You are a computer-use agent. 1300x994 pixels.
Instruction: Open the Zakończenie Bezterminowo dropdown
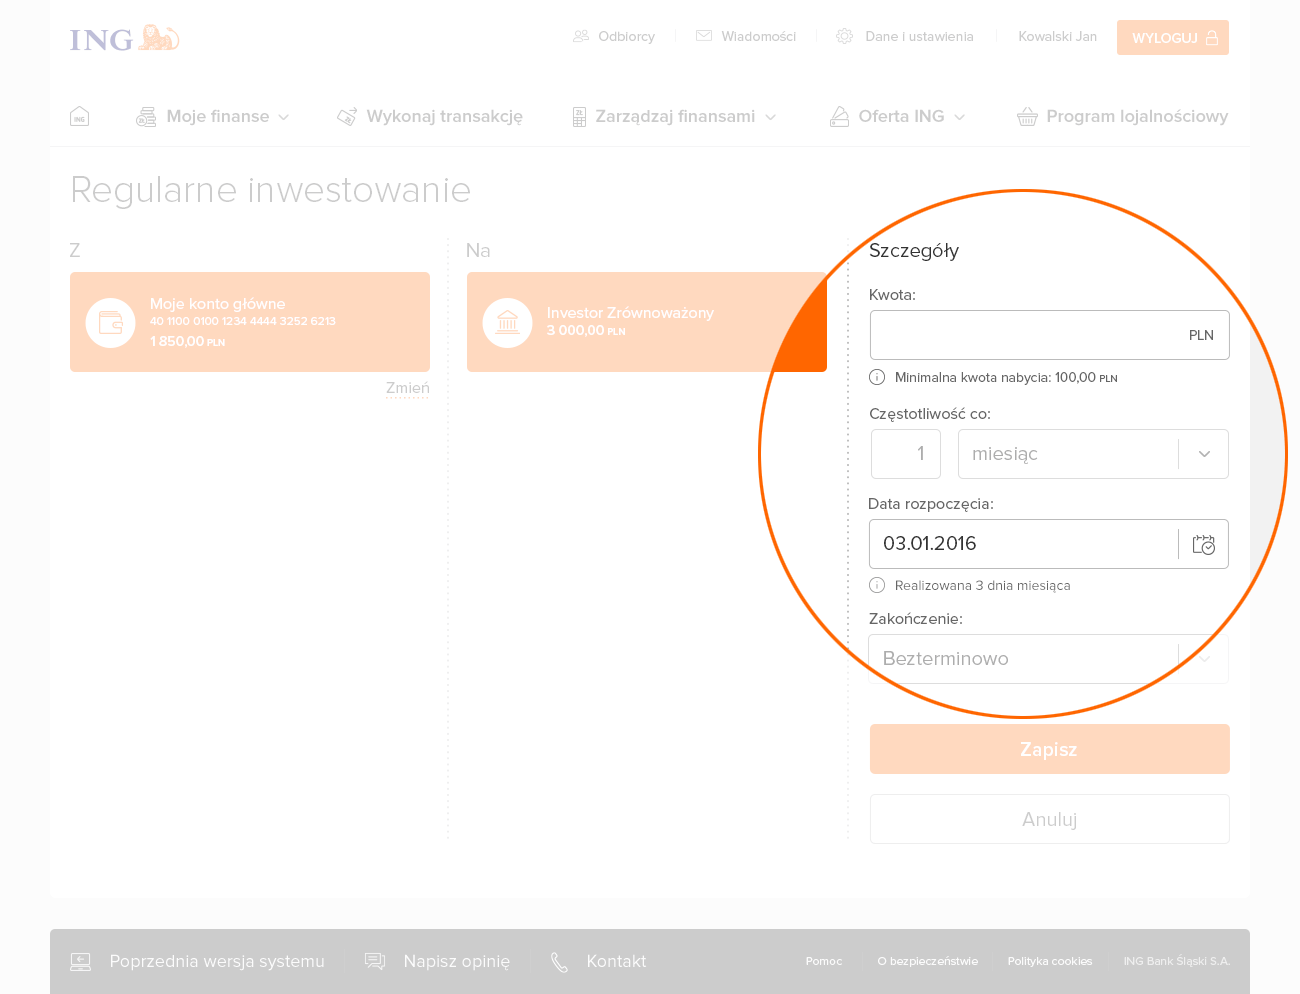tap(1048, 659)
